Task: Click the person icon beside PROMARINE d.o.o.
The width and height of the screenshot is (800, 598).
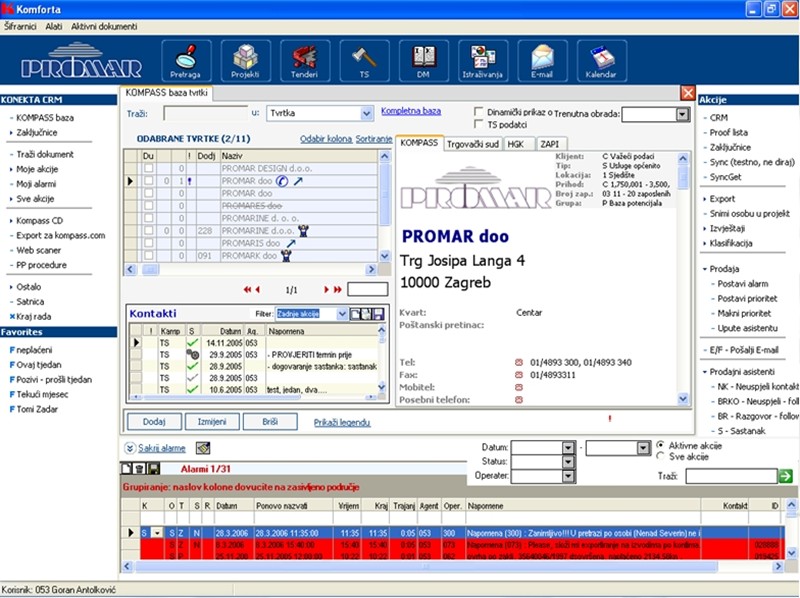Action: click(x=304, y=231)
